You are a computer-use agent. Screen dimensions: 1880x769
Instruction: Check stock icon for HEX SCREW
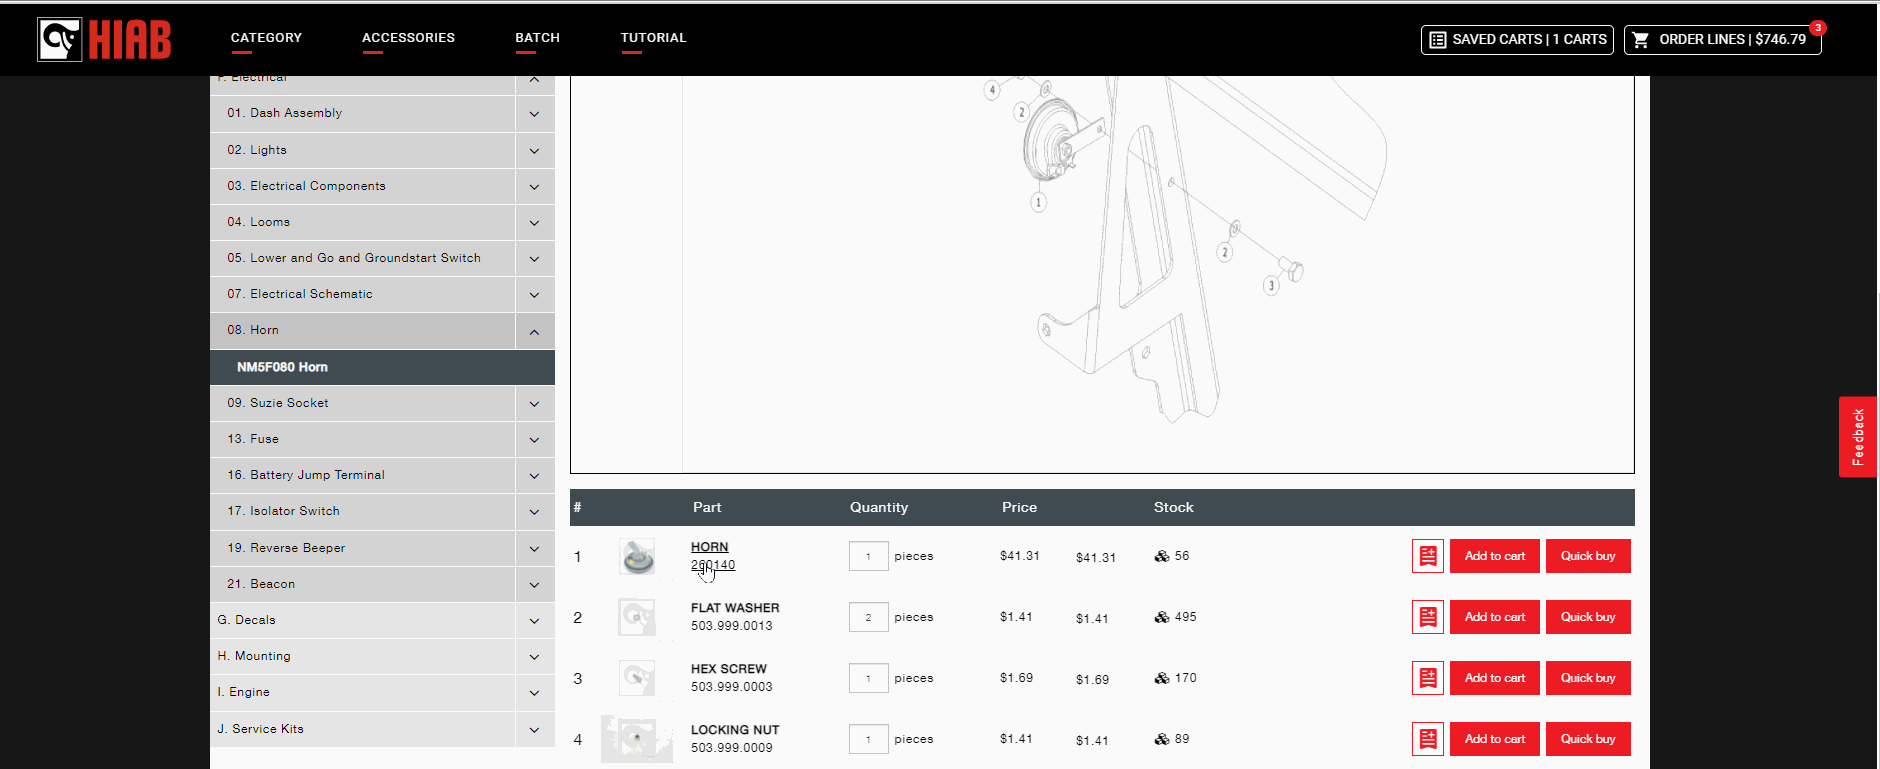click(x=1161, y=678)
